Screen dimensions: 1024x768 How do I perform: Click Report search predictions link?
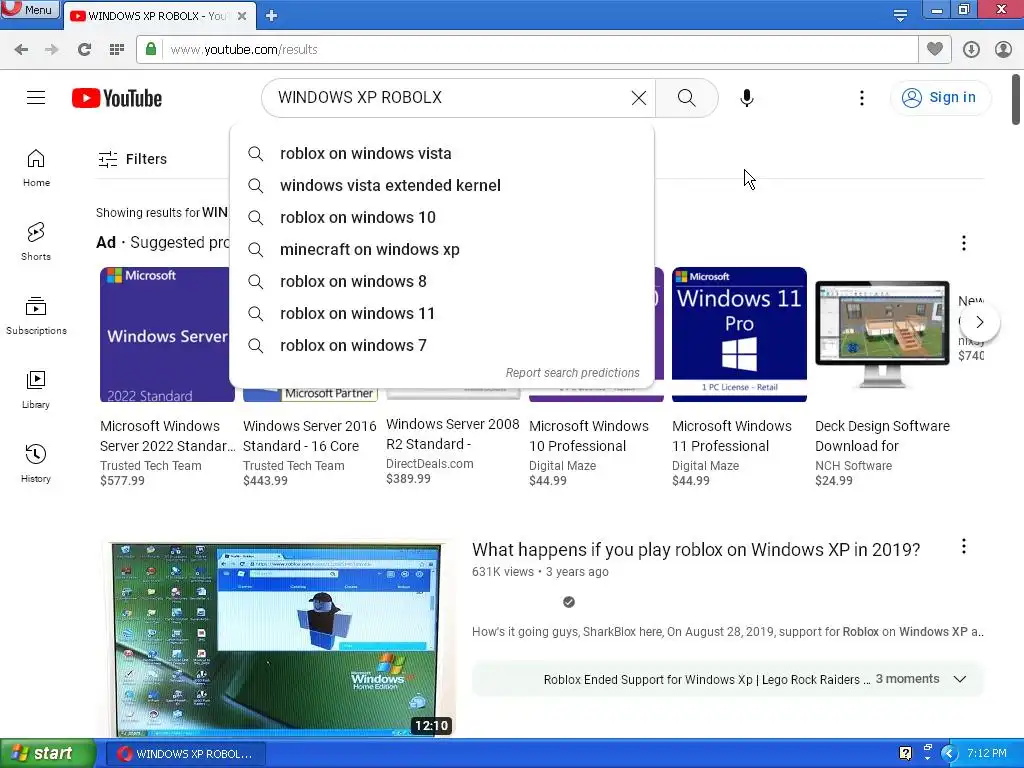coord(573,373)
